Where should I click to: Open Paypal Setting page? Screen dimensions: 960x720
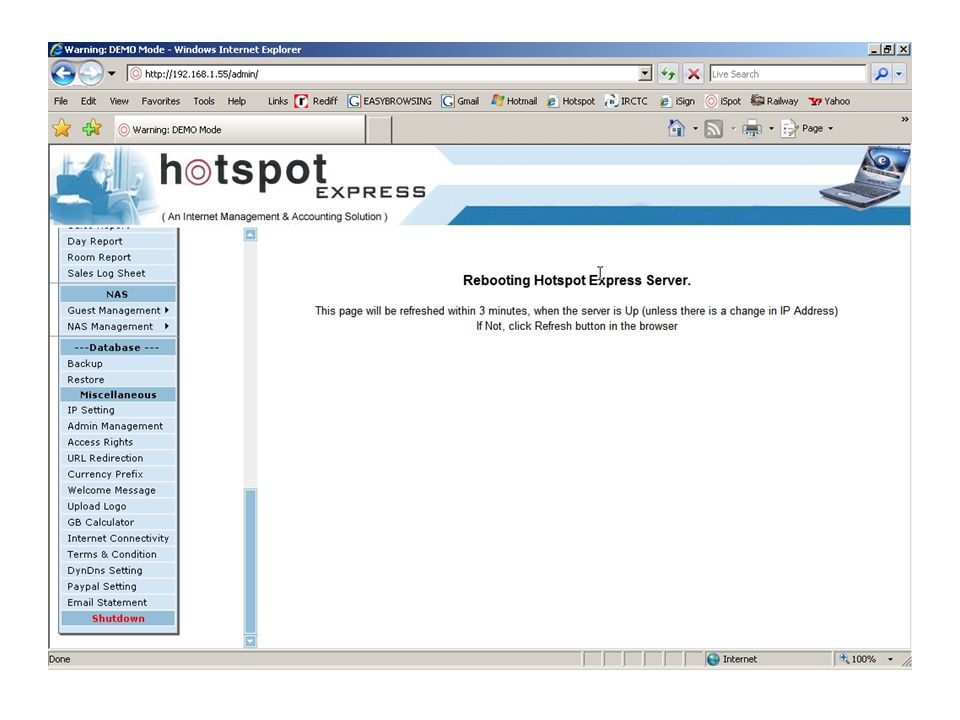pyautogui.click(x=118, y=586)
